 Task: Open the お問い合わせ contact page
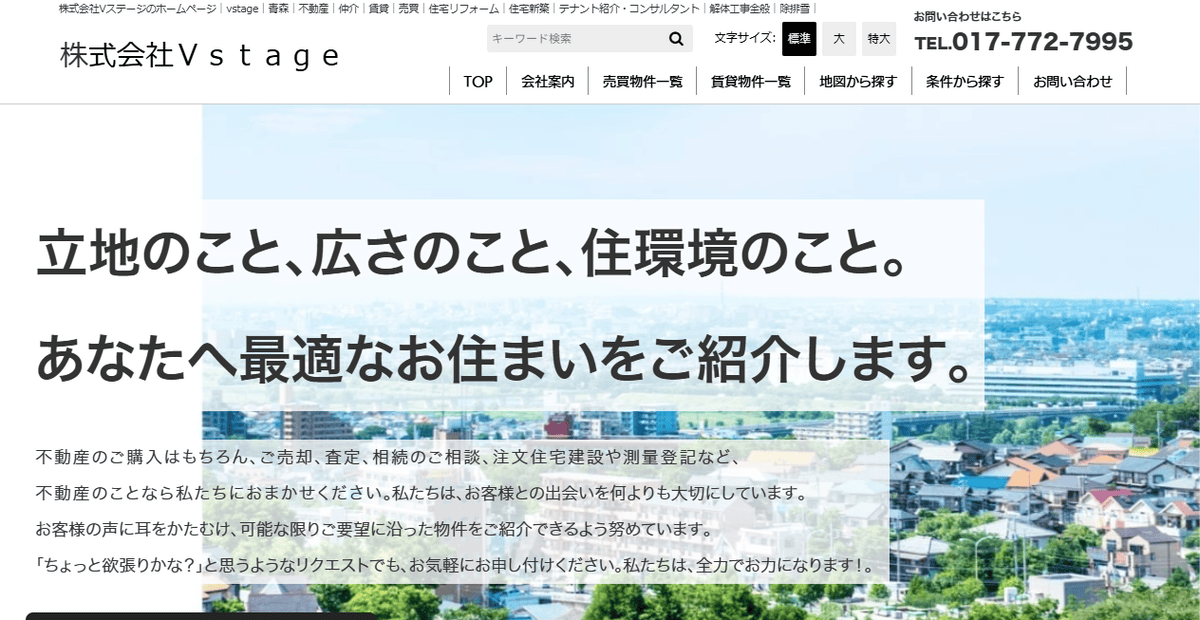(x=1072, y=81)
